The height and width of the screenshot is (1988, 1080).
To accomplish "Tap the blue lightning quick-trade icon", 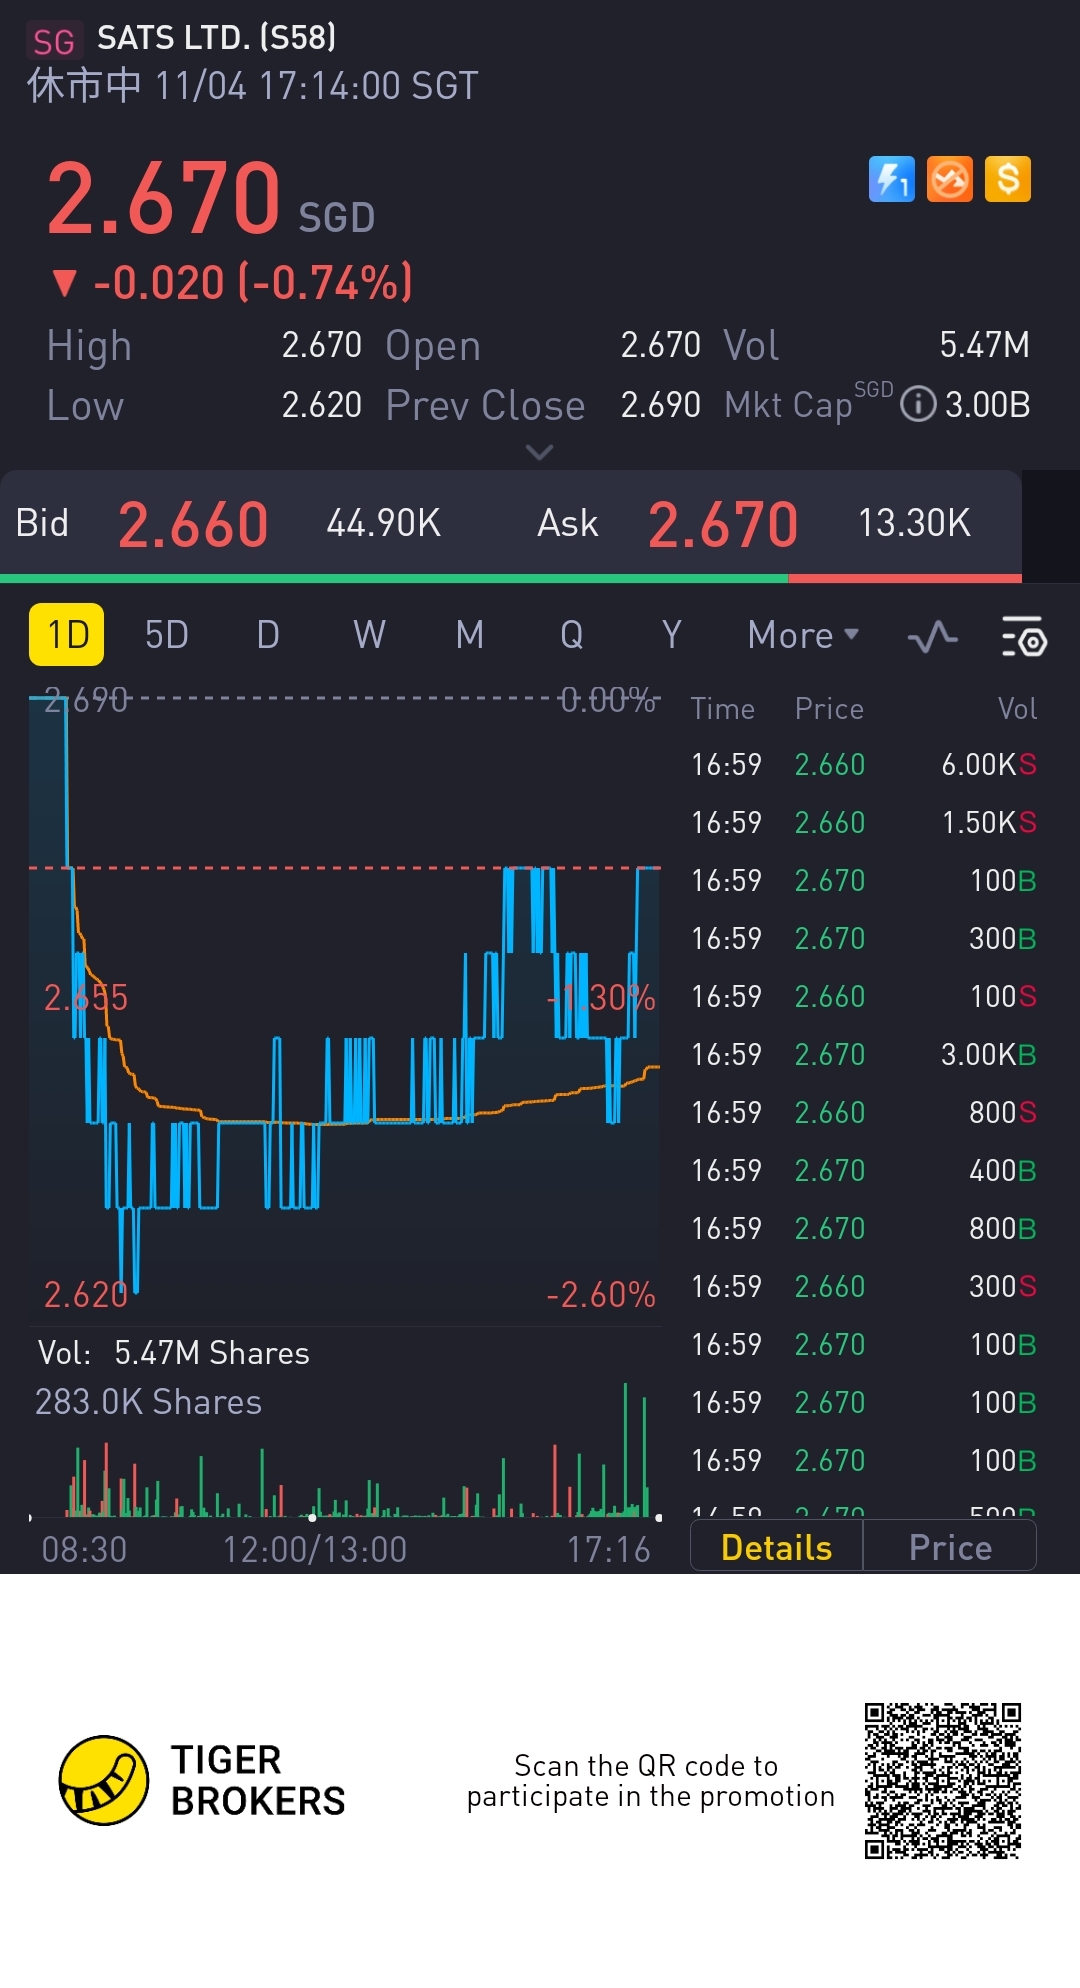I will [891, 180].
